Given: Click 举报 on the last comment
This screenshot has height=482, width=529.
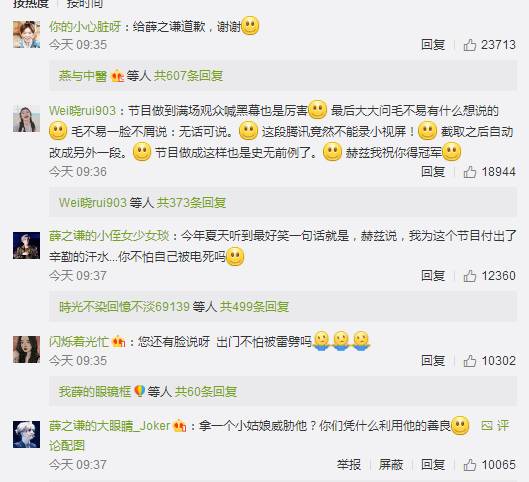Looking at the screenshot, I should [x=349, y=465].
